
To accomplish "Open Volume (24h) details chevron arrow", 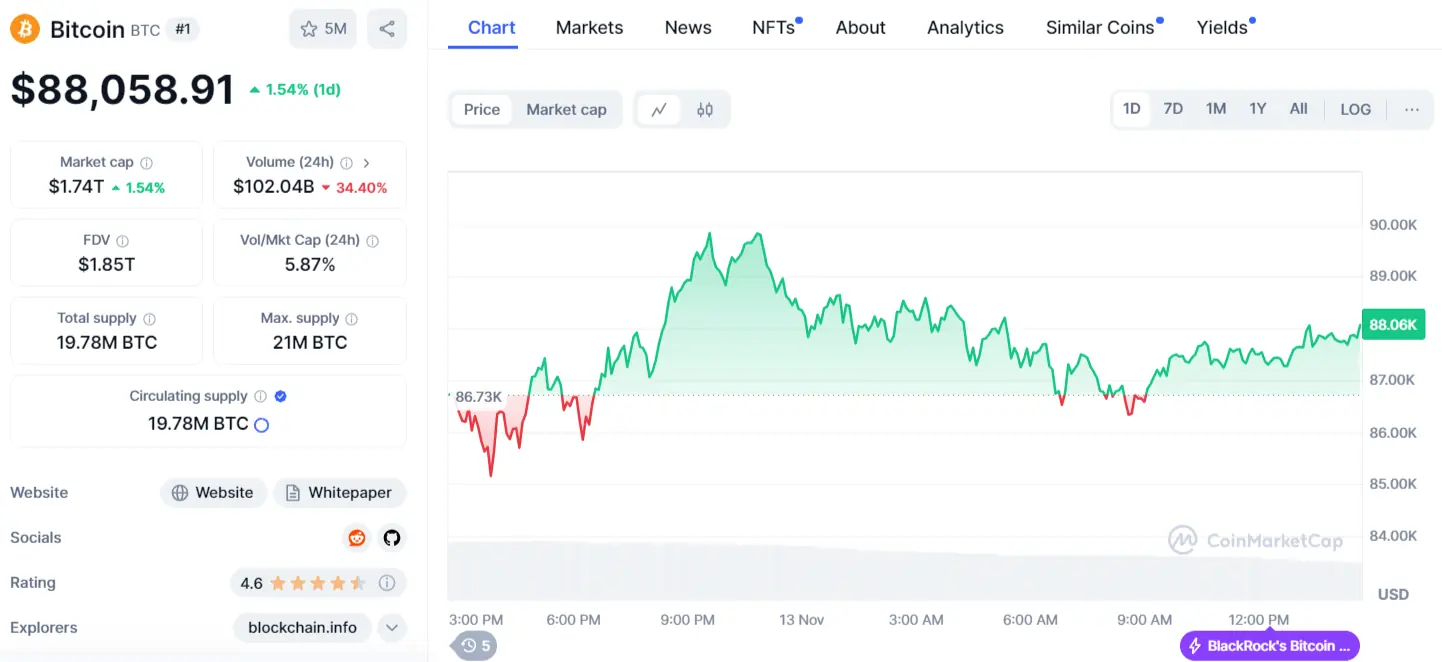I will (x=367, y=162).
